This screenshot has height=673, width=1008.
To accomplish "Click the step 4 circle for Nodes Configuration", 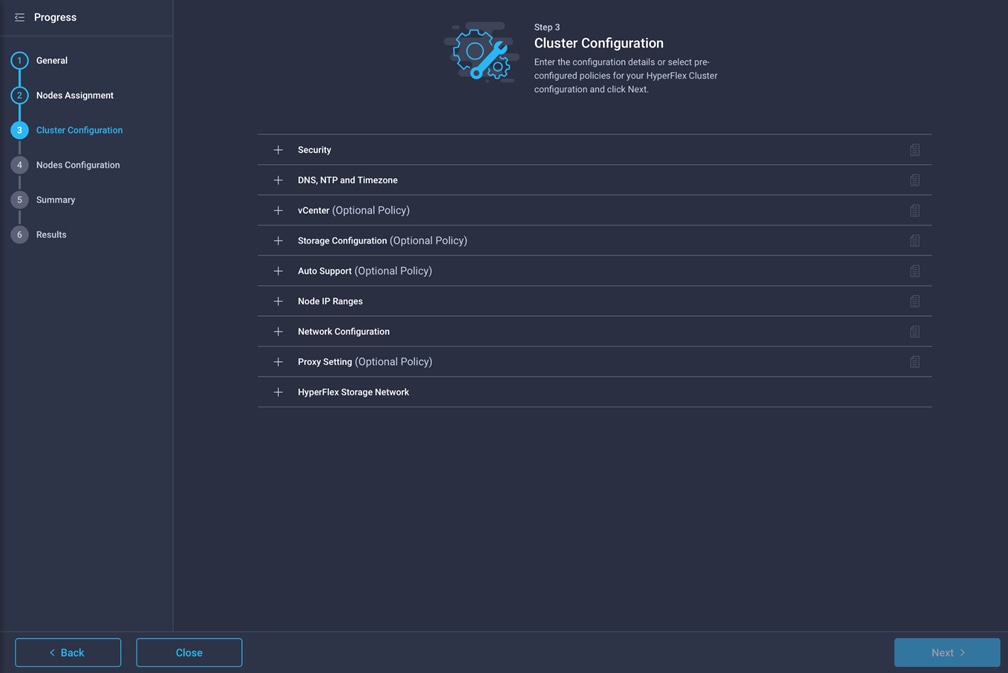I will [19, 165].
